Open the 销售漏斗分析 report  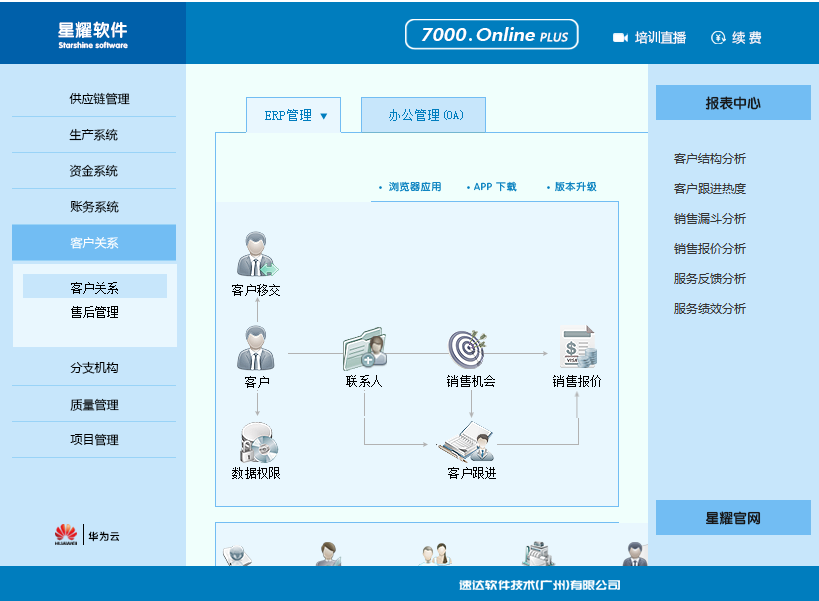tap(709, 219)
